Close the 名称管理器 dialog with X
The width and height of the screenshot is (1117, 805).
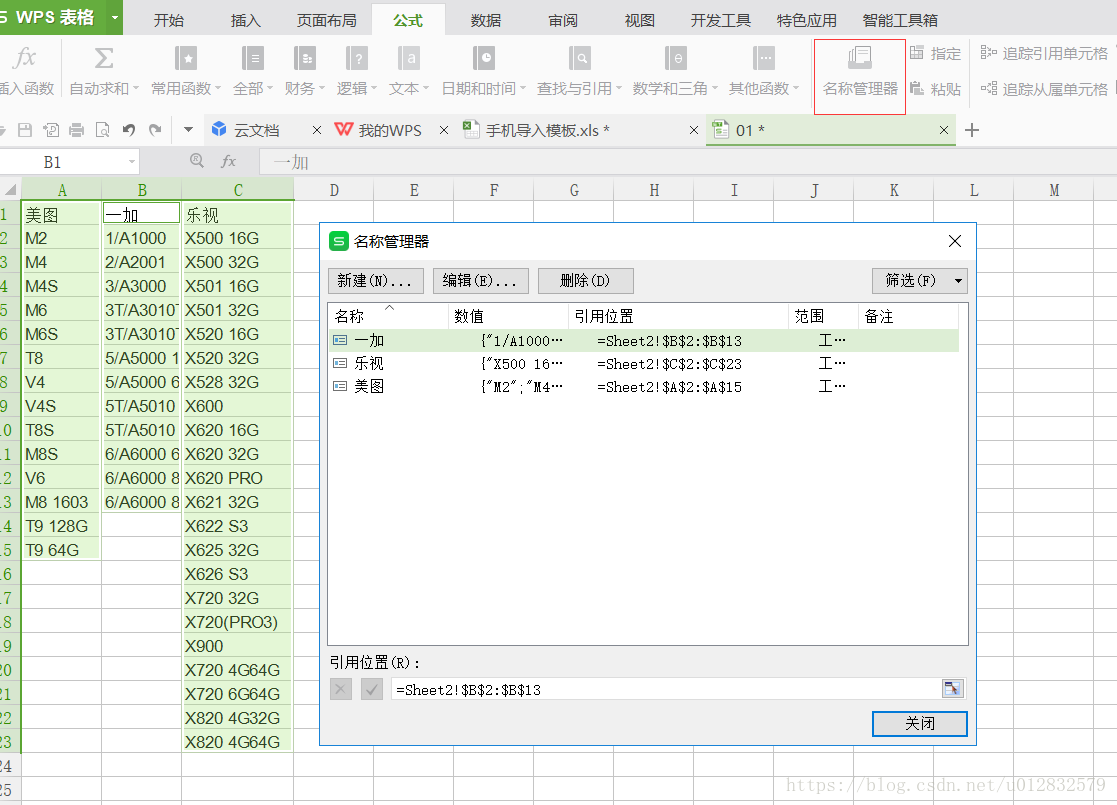pos(955,242)
